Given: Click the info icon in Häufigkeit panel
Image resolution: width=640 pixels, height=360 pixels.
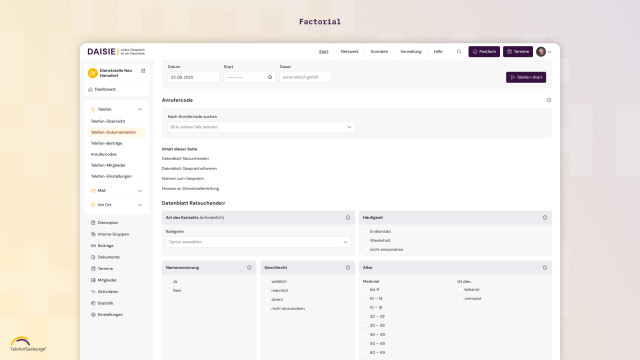Looking at the screenshot, I should click(x=545, y=218).
